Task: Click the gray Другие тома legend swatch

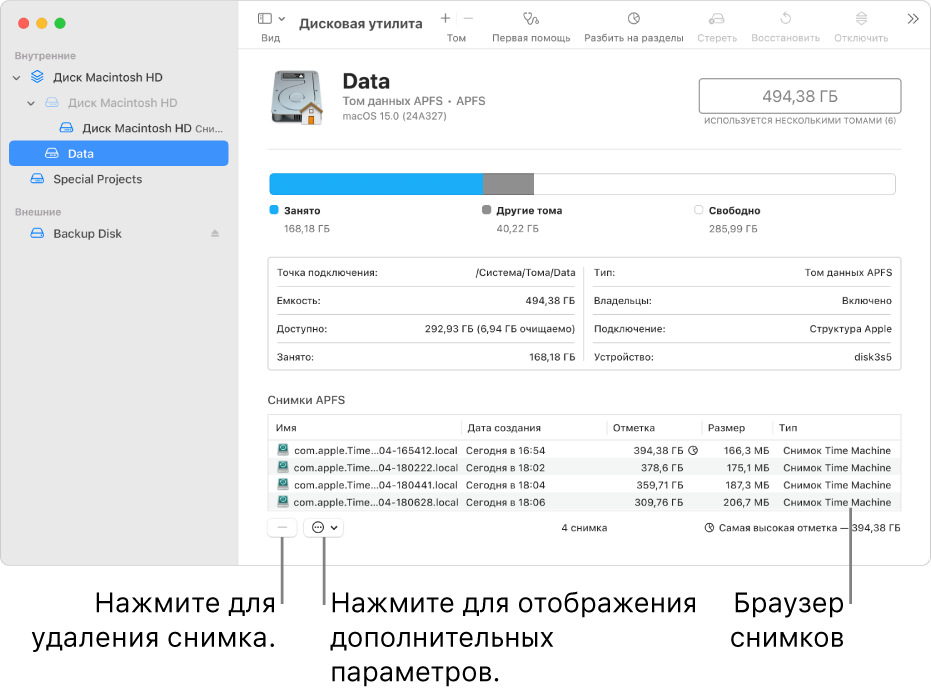Action: pyautogui.click(x=486, y=210)
